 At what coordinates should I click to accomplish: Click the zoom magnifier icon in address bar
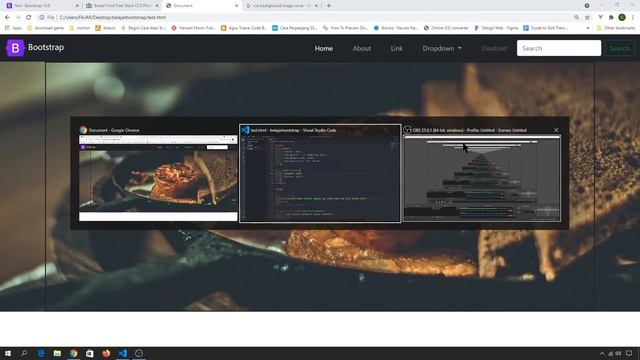point(576,17)
